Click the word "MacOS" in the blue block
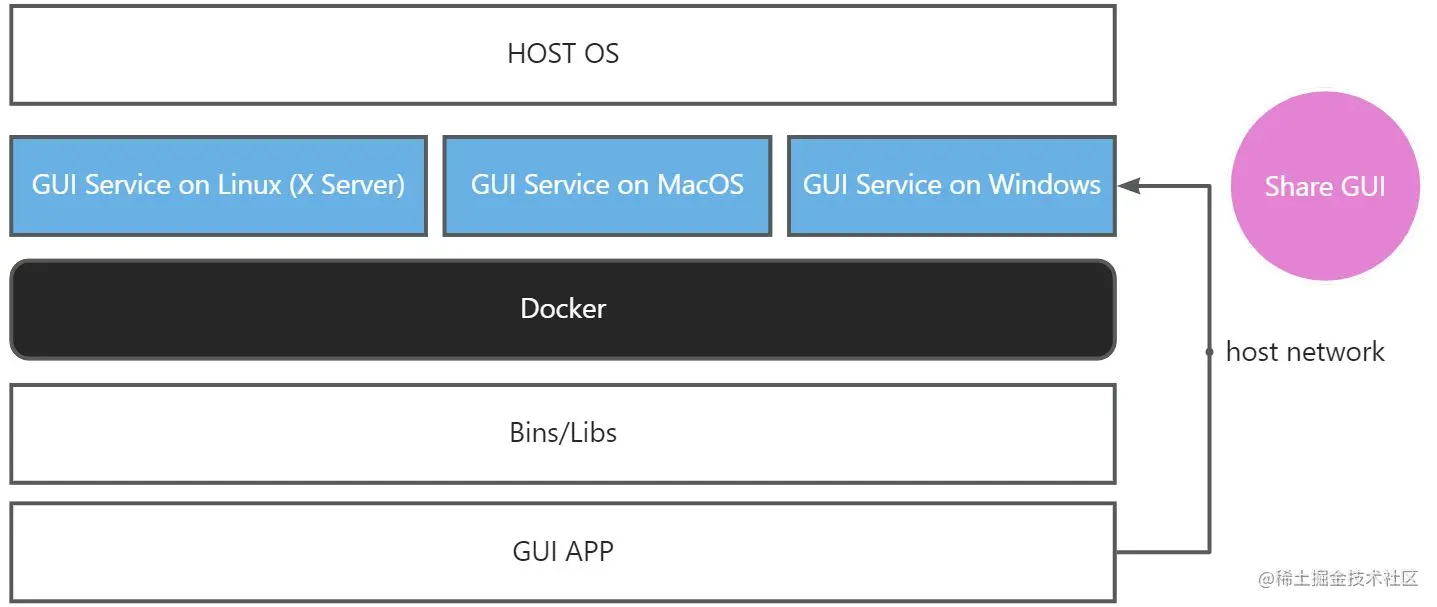 click(700, 185)
